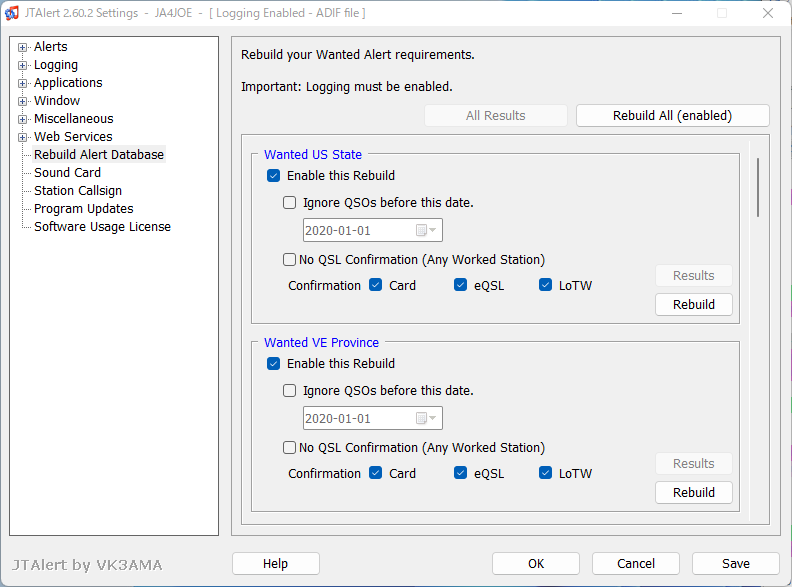Expand the Window tree node
This screenshot has height=587, width=792.
point(22,102)
